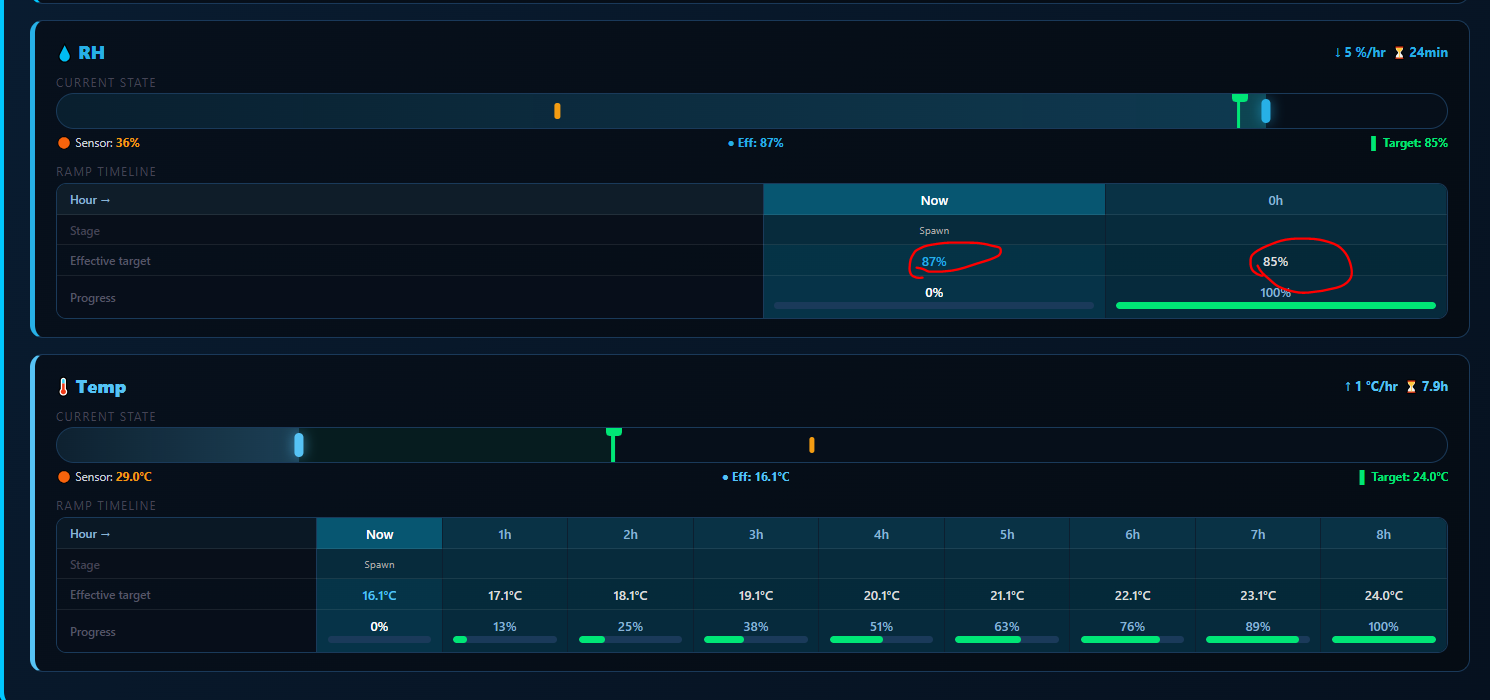The height and width of the screenshot is (700, 1490).
Task: Click the Spawn stage cell in RH timeline
Action: coord(934,231)
